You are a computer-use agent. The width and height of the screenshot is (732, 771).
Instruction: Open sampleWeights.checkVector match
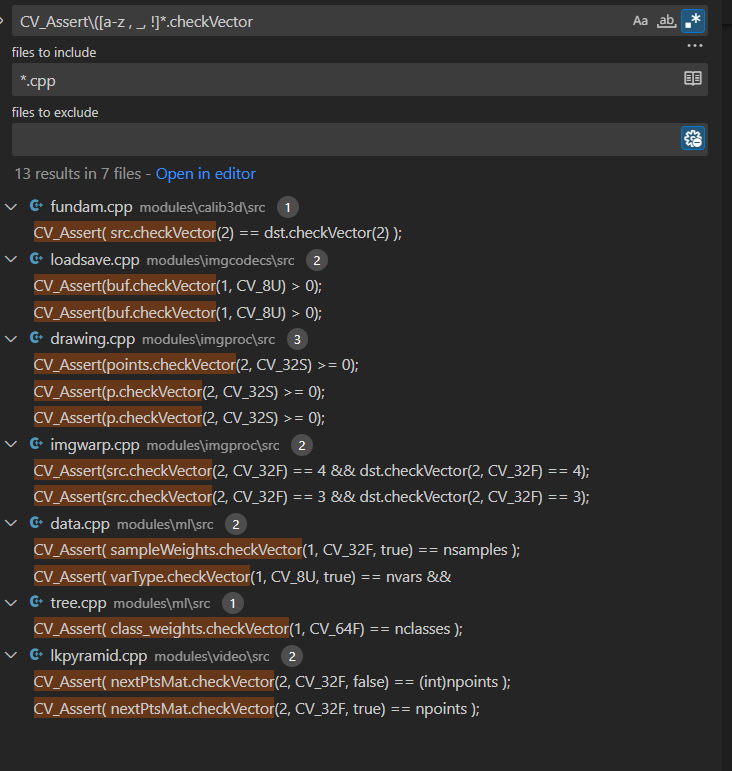(277, 550)
